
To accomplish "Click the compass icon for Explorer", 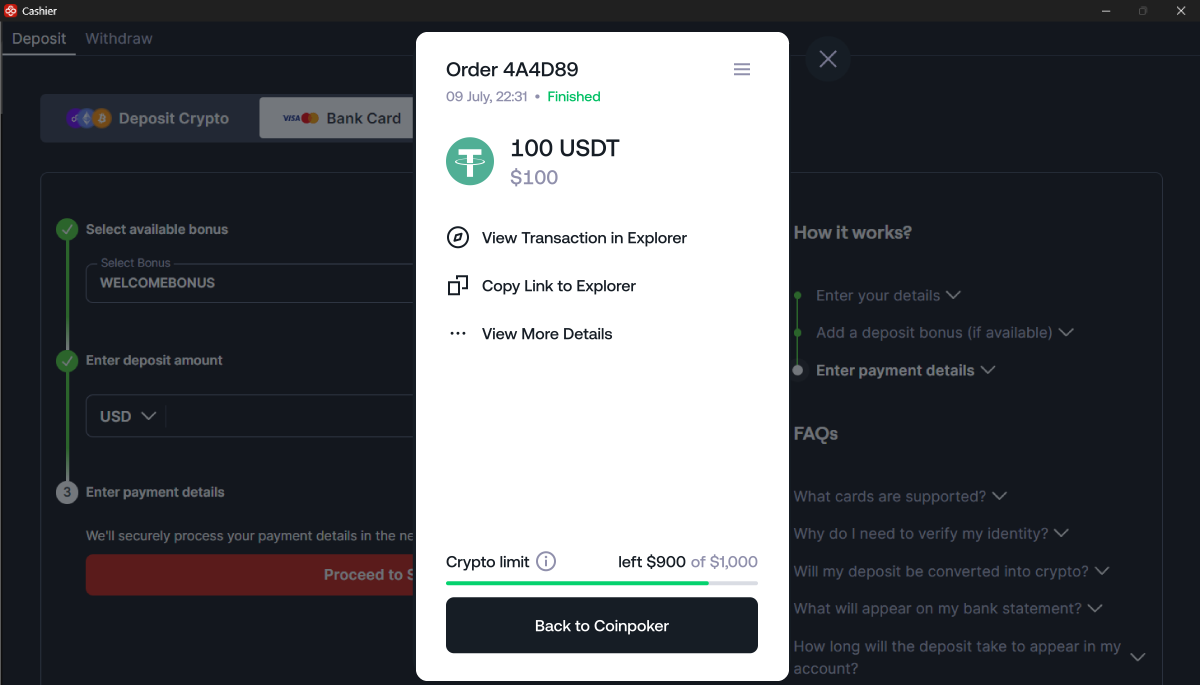I will tap(458, 238).
